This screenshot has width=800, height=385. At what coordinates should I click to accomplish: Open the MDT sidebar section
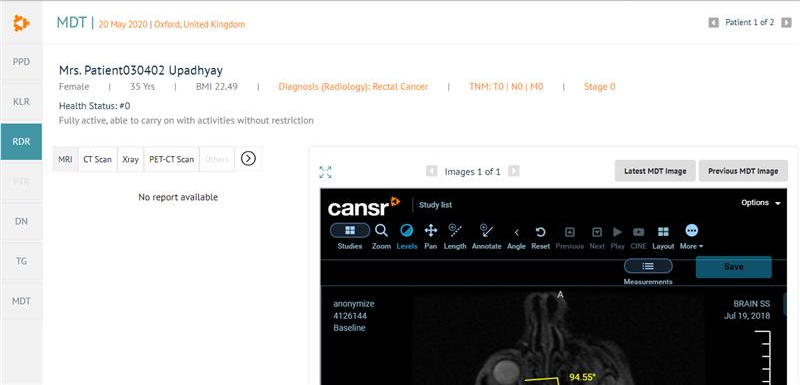pyautogui.click(x=21, y=301)
